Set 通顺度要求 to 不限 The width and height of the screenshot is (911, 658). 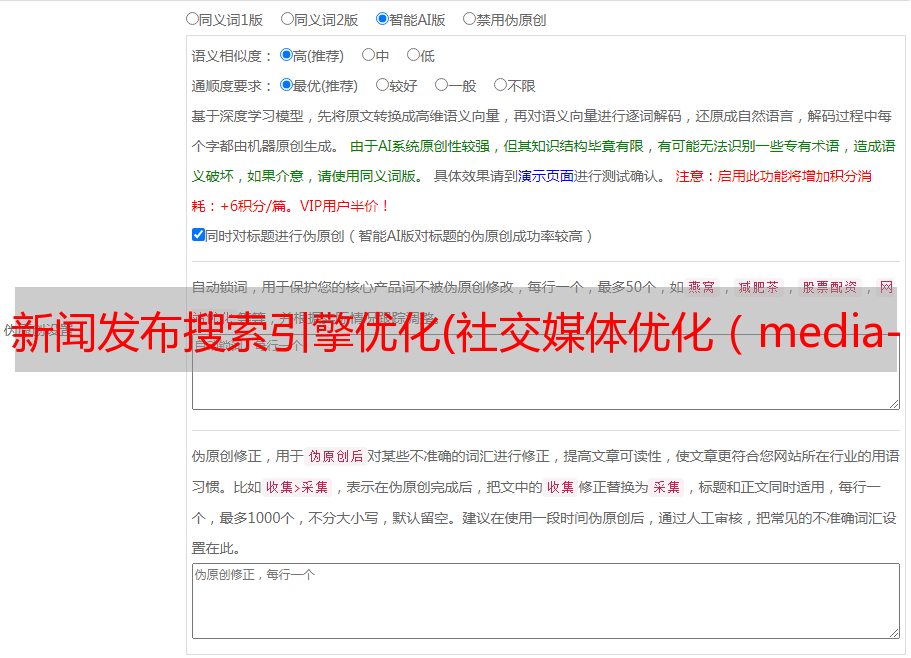(500, 85)
